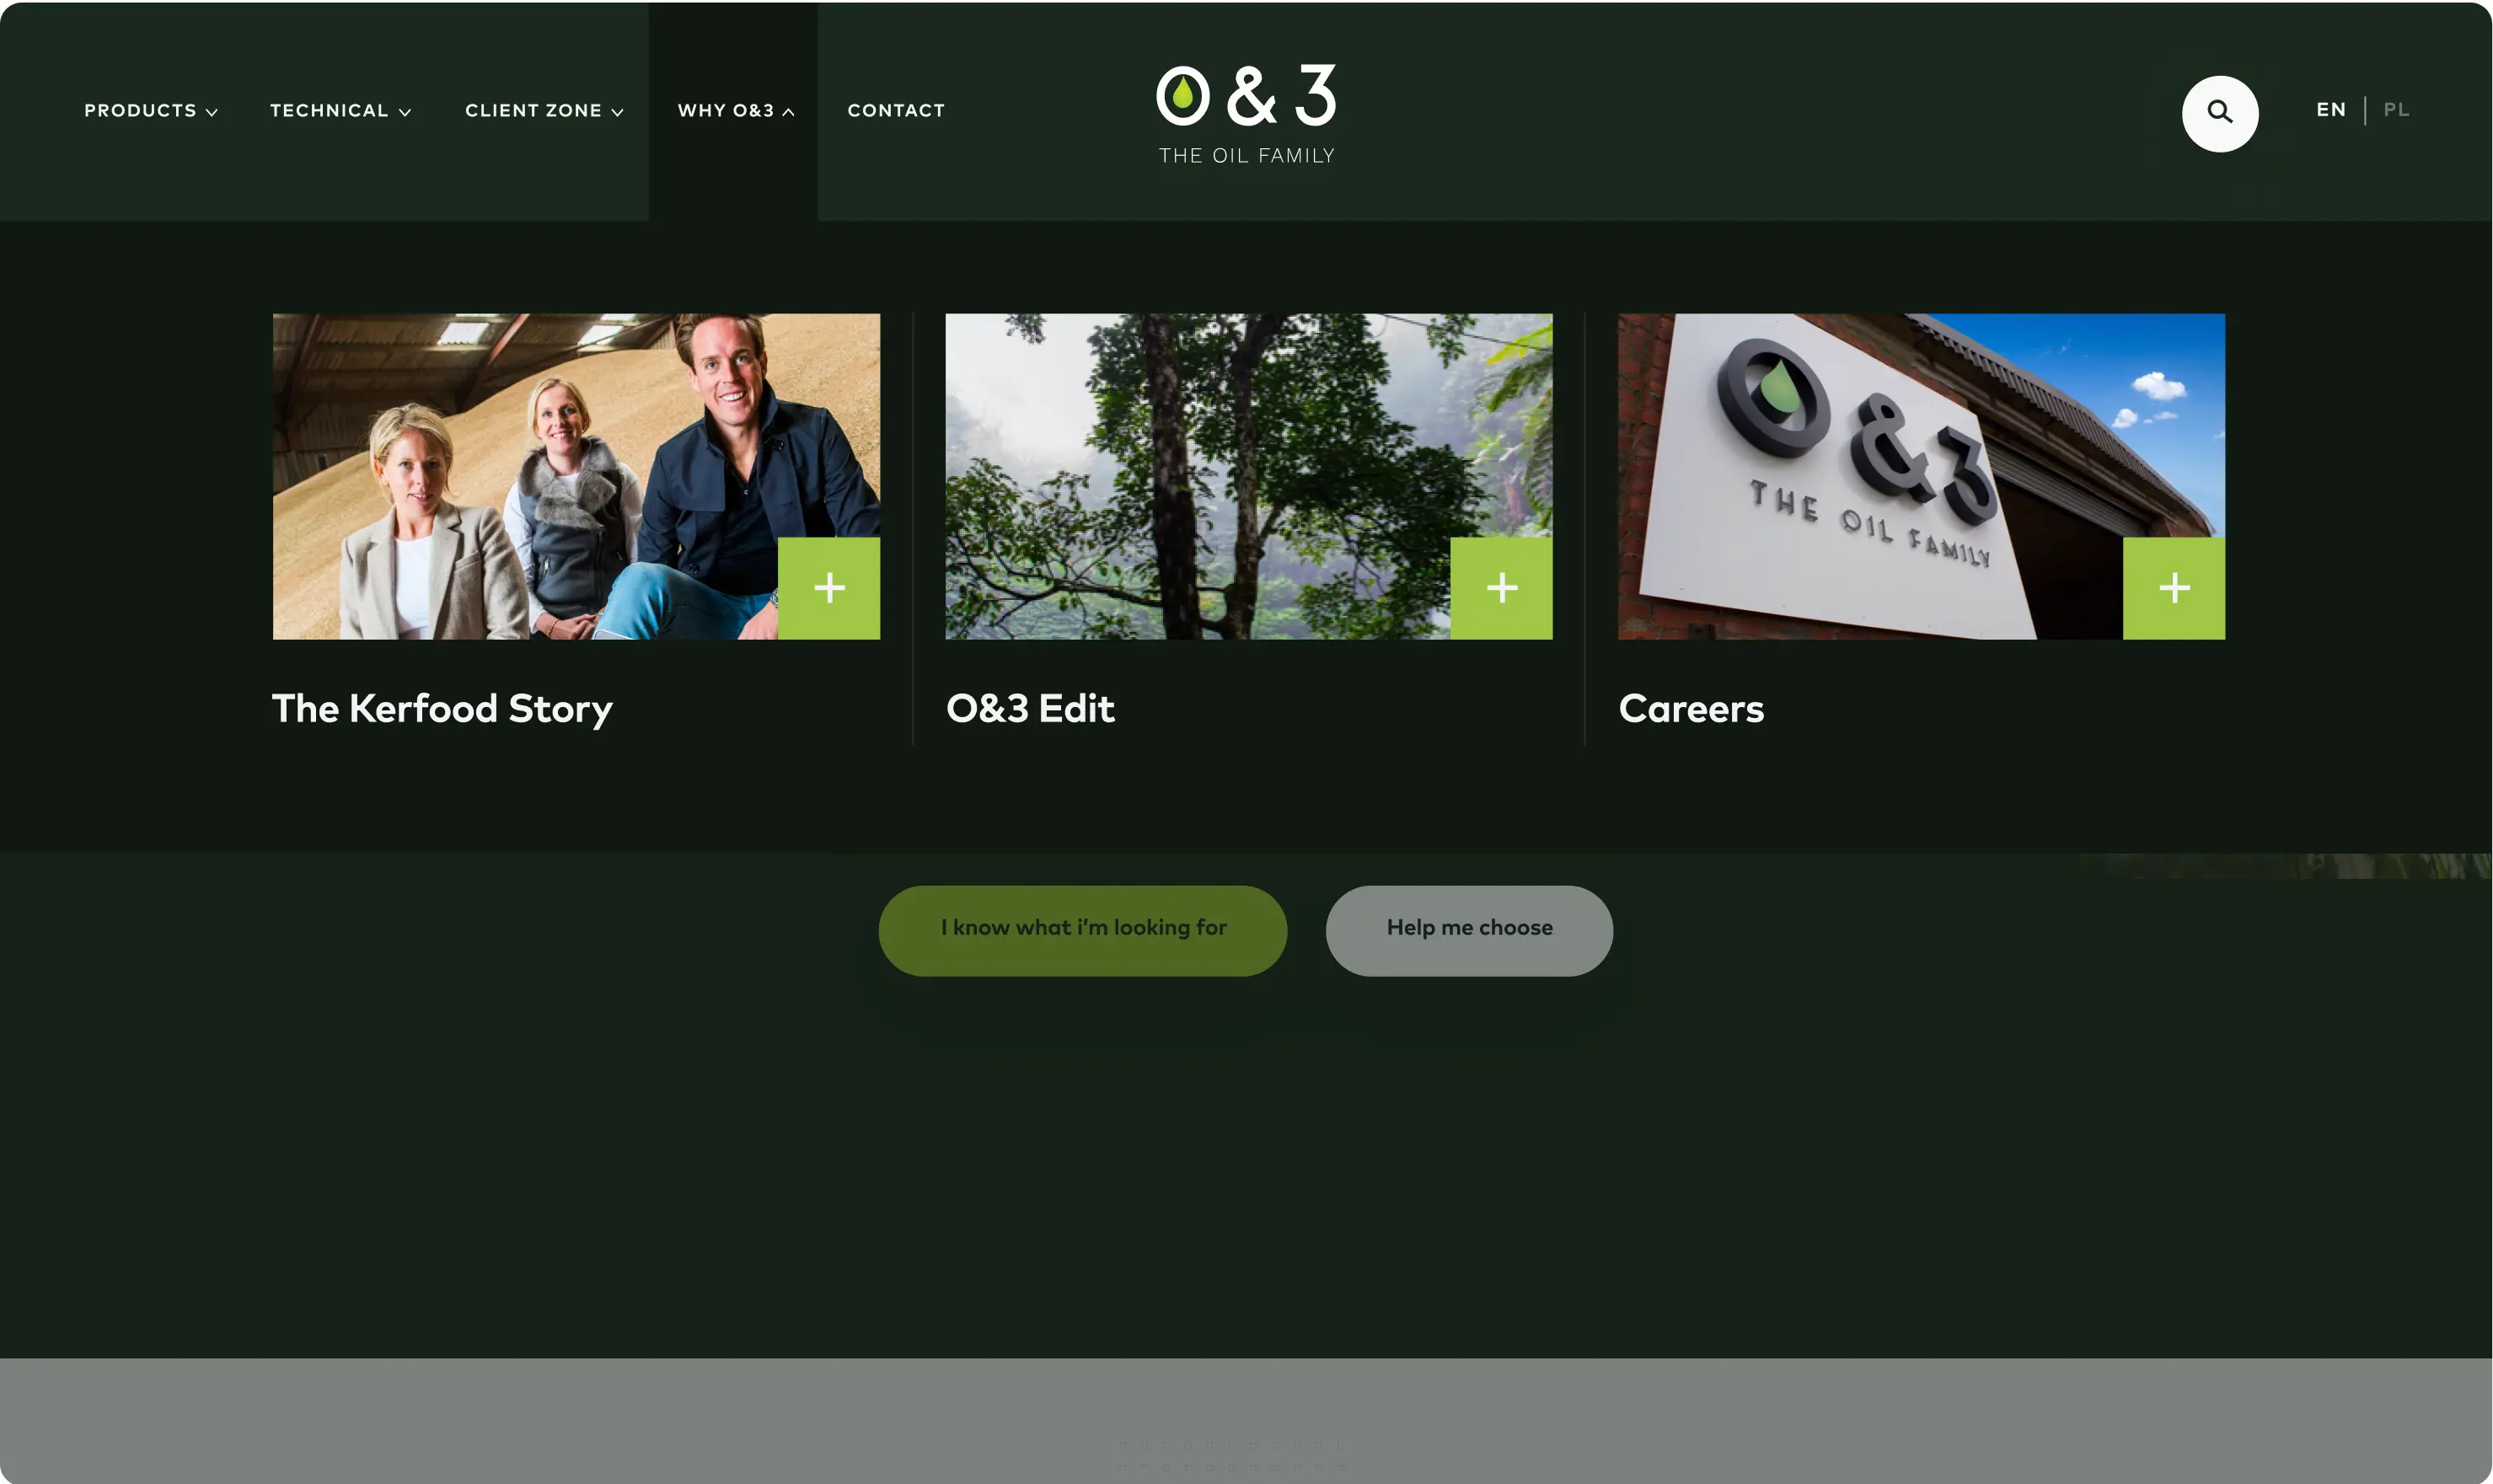The width and height of the screenshot is (2493, 1484).
Task: Click I know what i'm looking for
Action: click(x=1082, y=930)
